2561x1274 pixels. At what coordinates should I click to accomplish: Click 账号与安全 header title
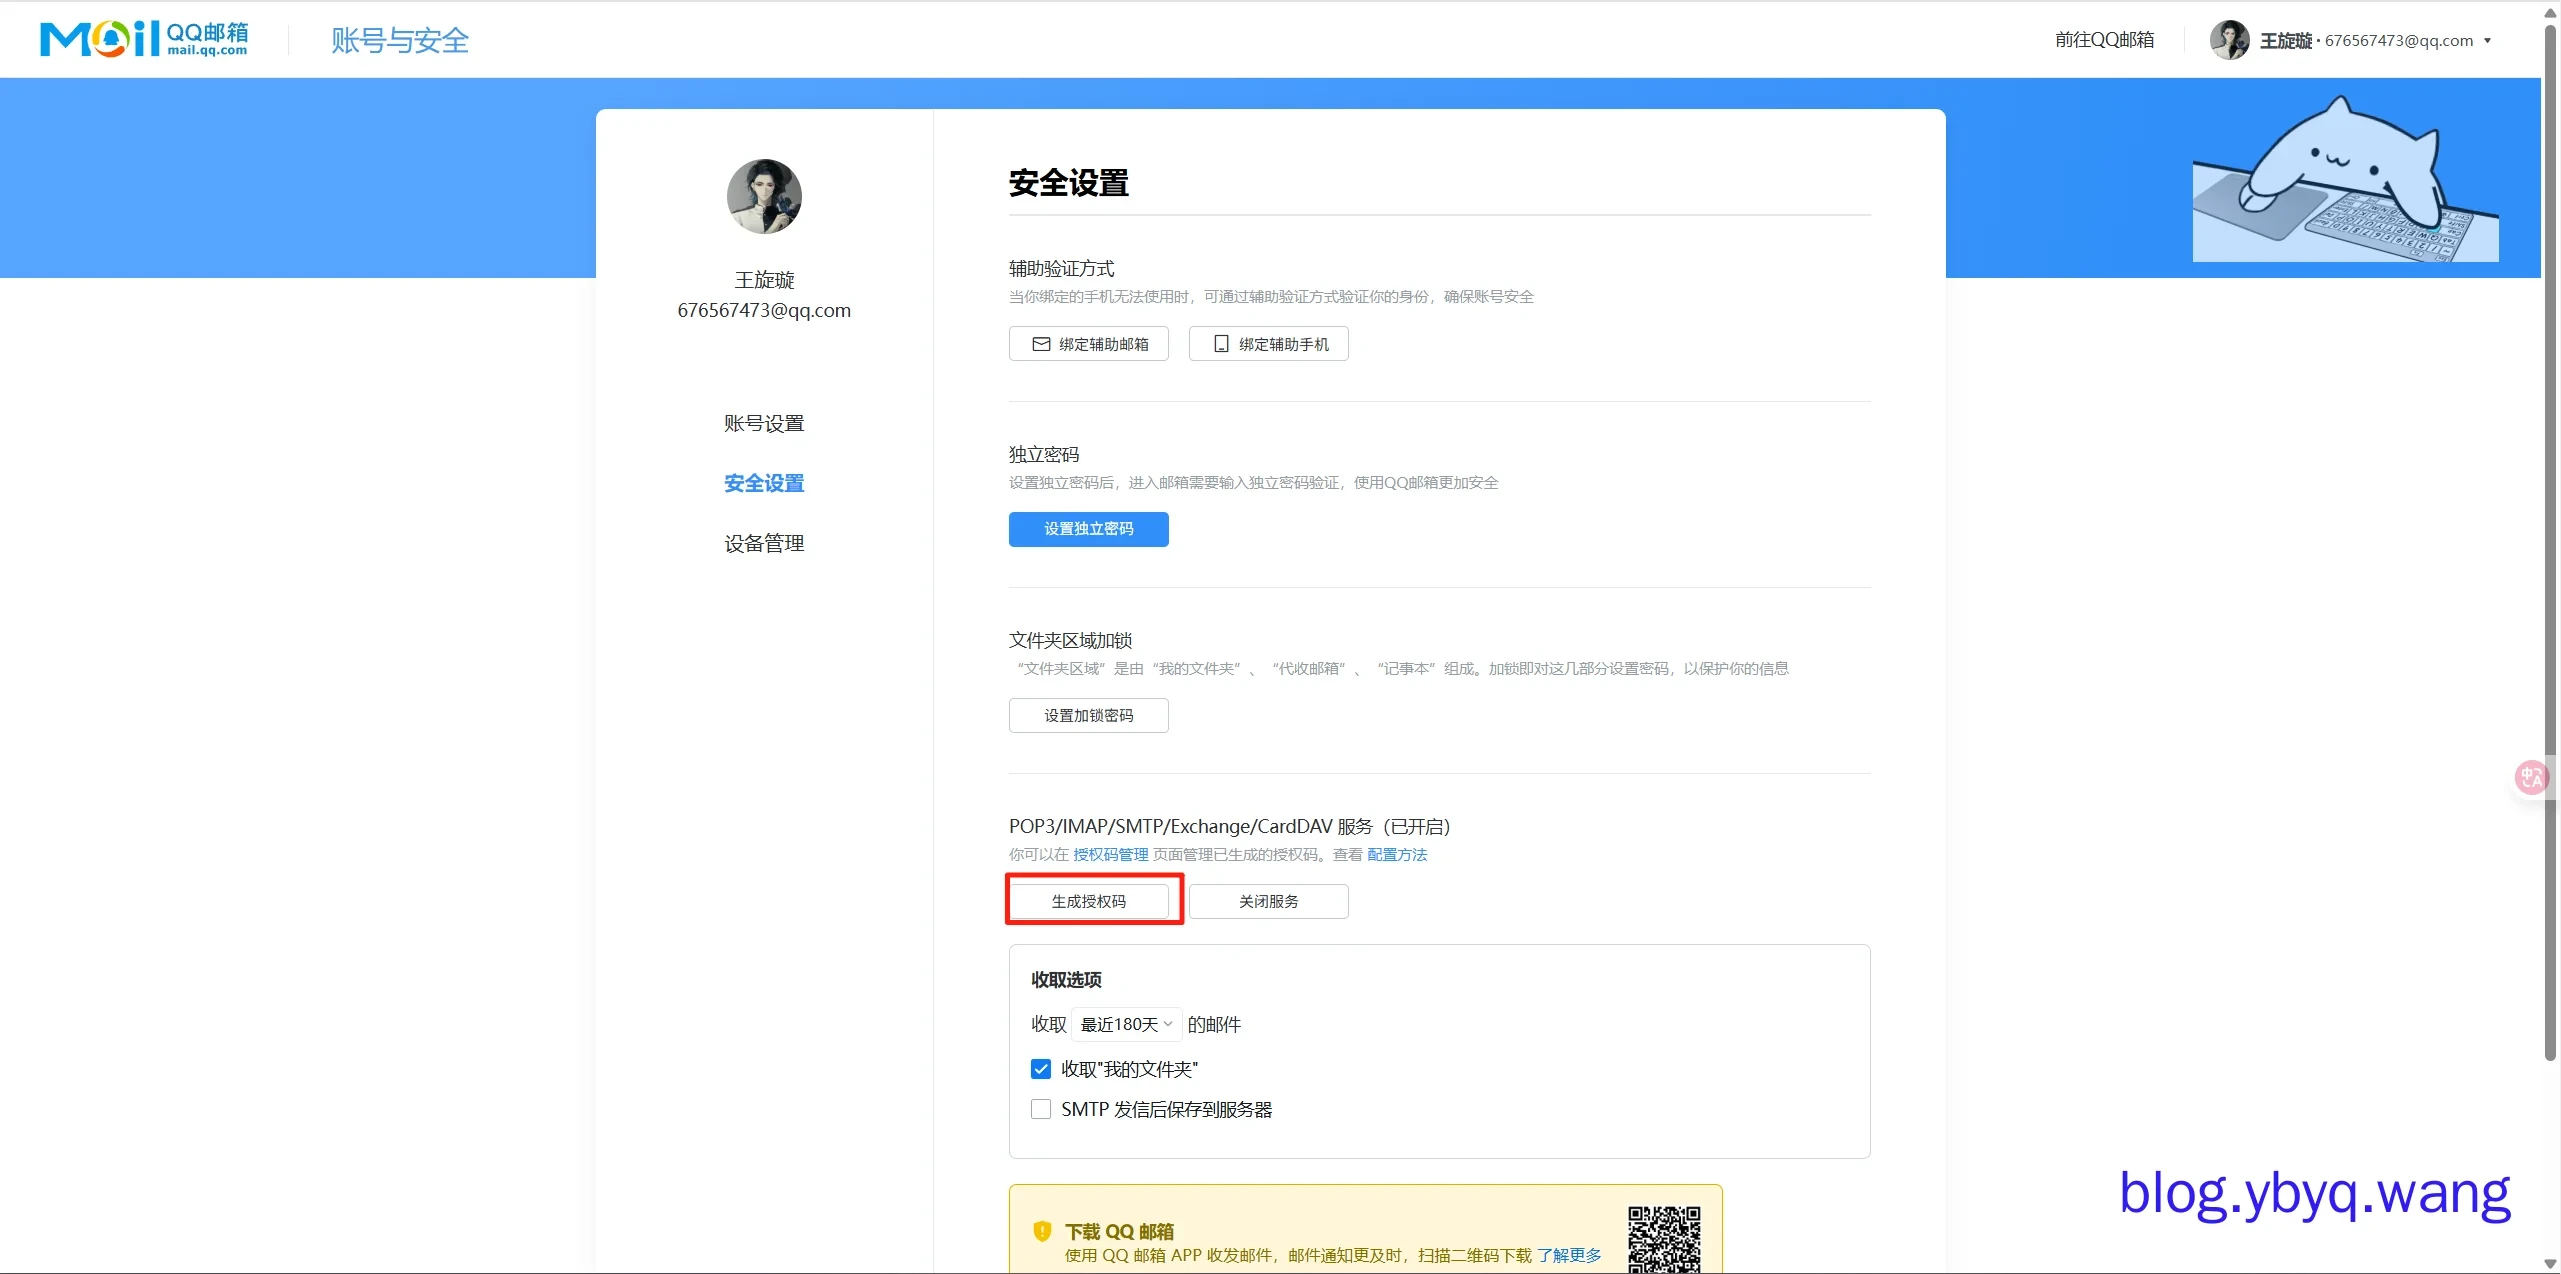(400, 40)
